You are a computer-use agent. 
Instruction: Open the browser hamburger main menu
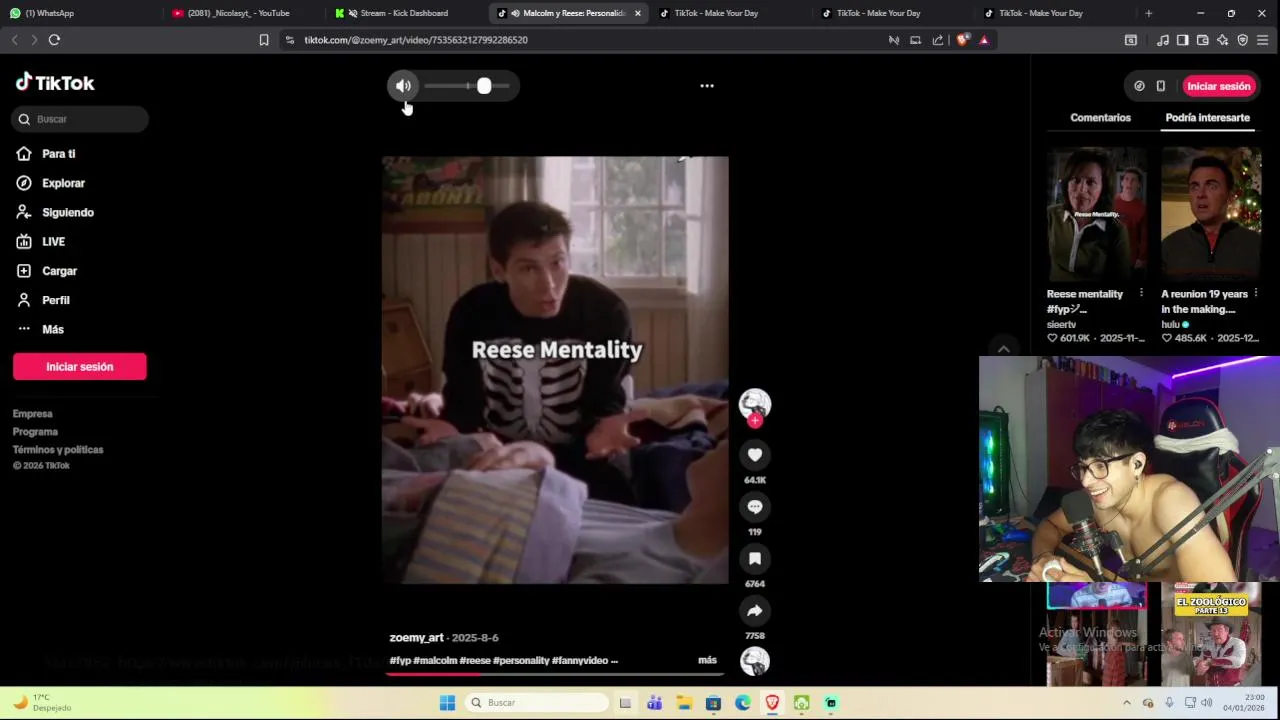point(1264,40)
